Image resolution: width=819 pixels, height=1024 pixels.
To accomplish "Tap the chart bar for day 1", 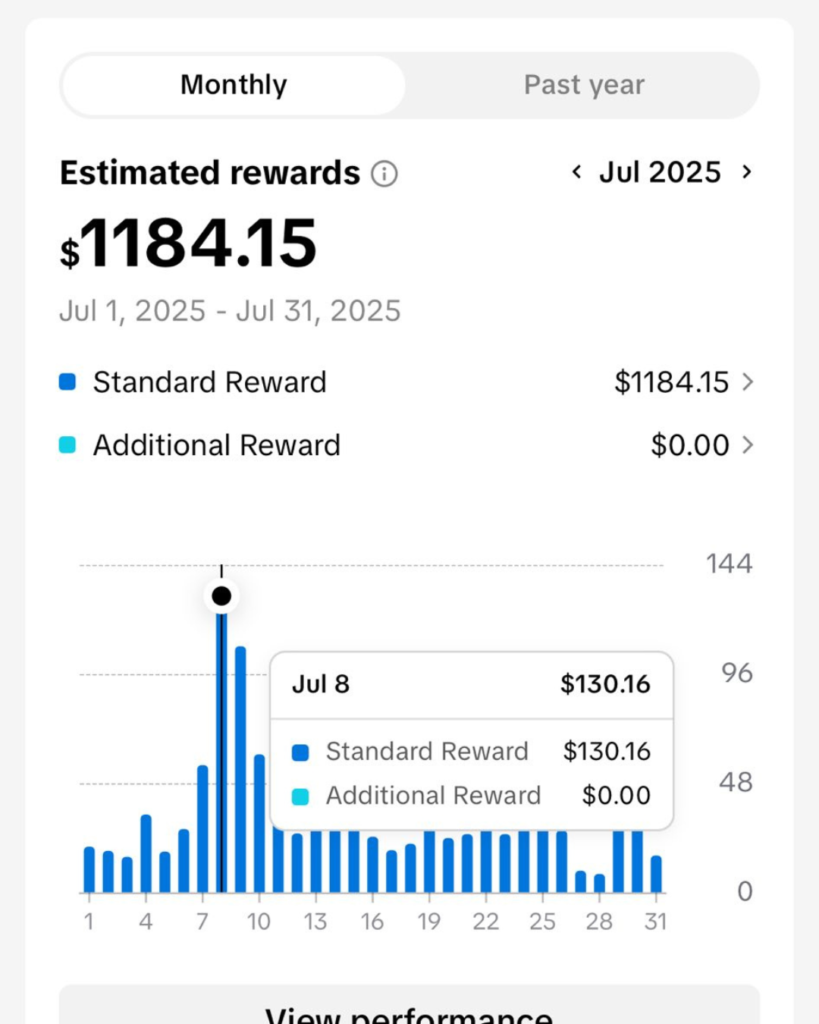I will (89, 869).
